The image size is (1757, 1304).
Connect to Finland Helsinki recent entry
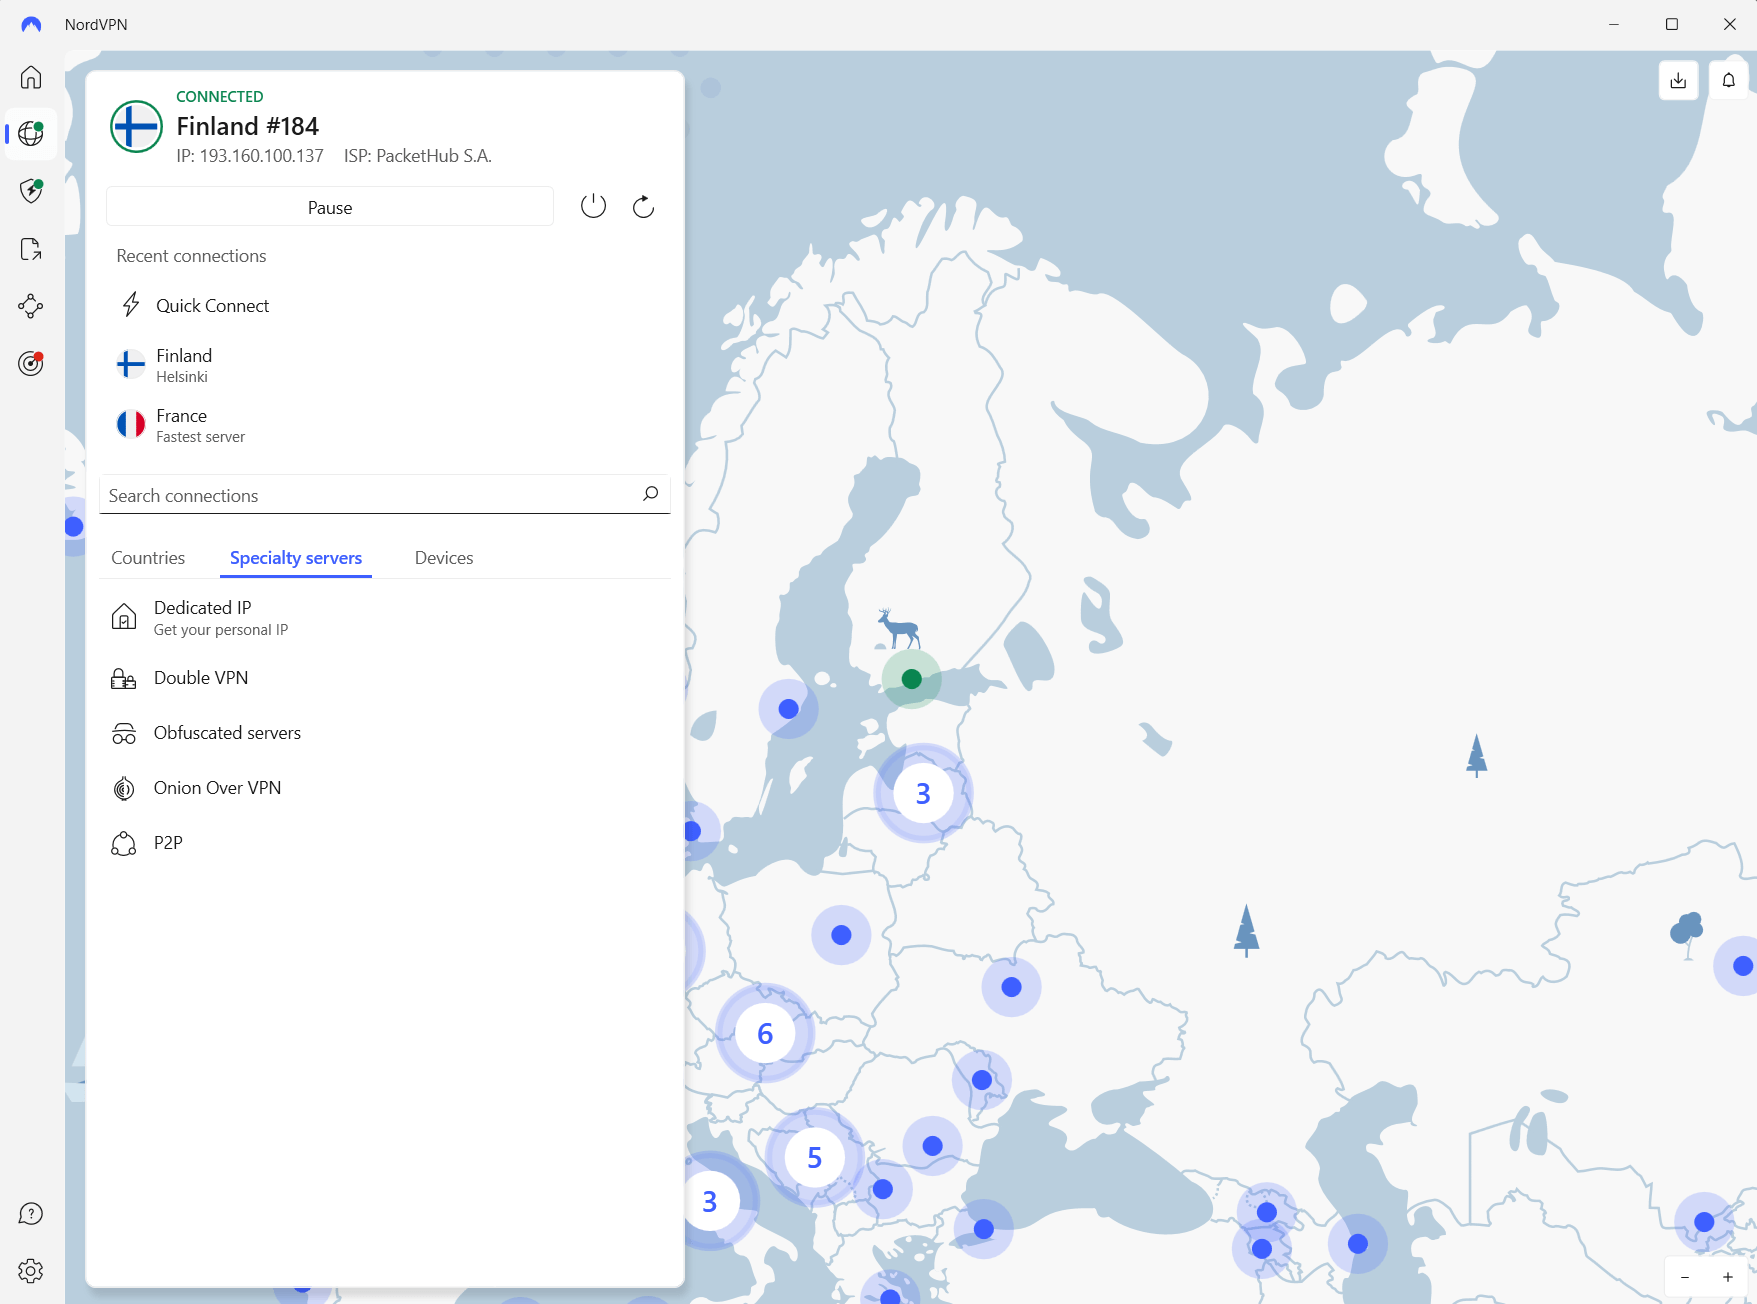[x=384, y=365]
